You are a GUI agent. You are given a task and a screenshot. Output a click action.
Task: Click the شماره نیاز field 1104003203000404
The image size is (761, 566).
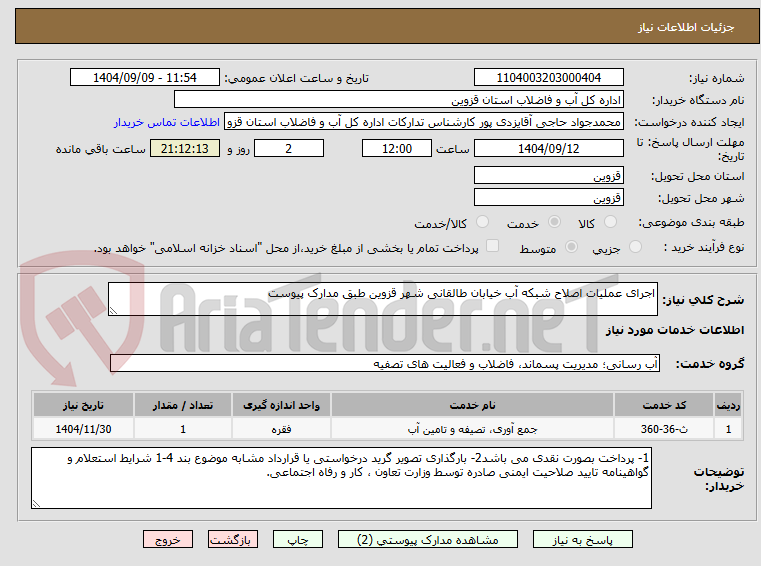coord(548,77)
